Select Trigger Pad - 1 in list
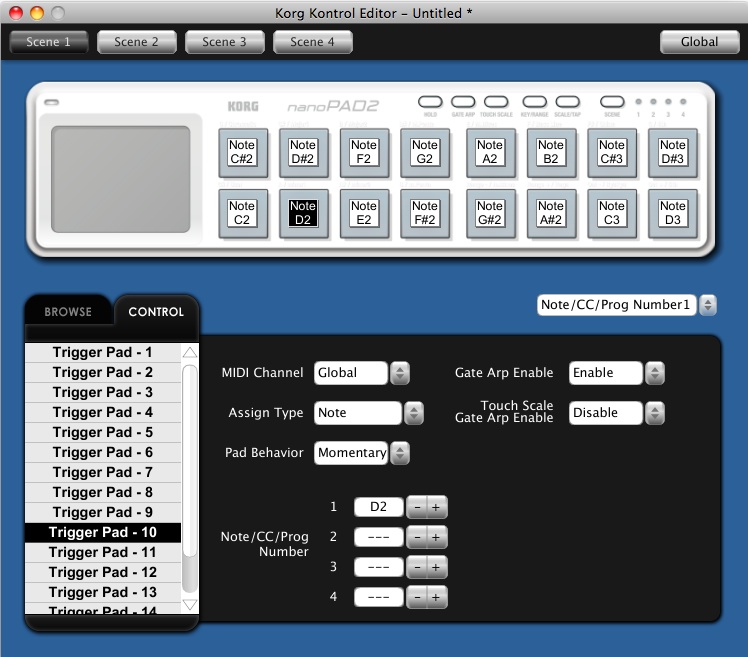748x657 pixels. point(103,353)
